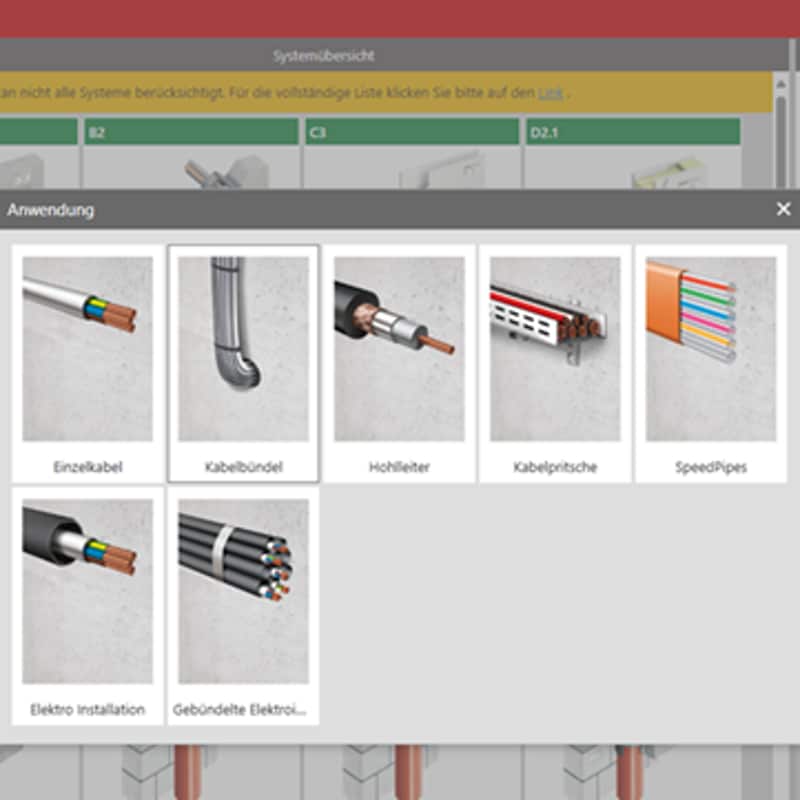800x800 pixels.
Task: Open product thumbnail beneath C3 header
Action: 430,171
